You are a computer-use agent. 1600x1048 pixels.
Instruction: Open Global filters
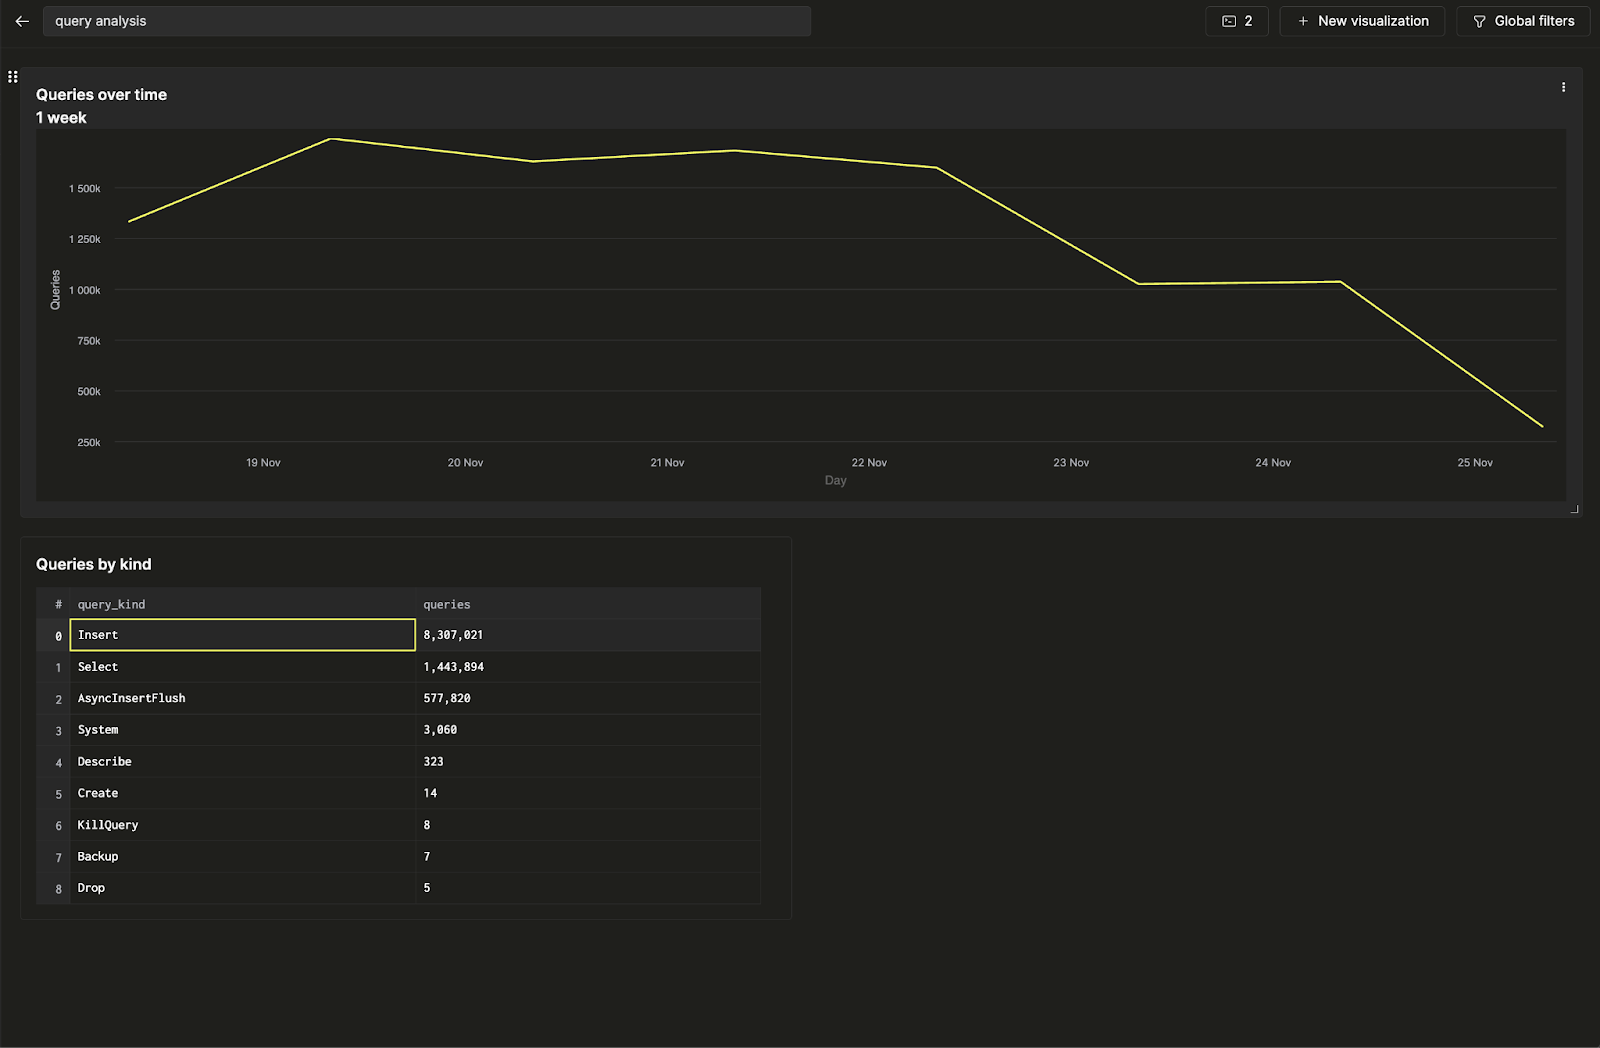[x=1522, y=21]
